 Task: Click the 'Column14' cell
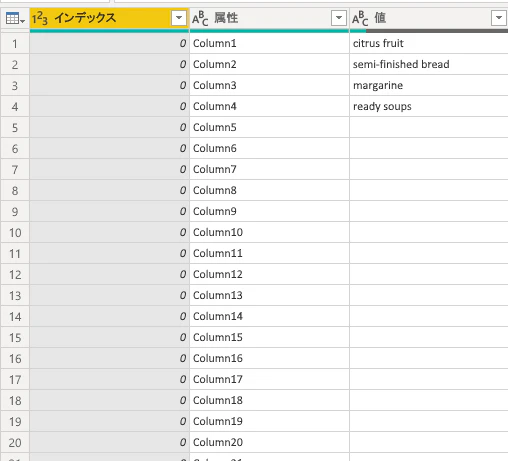tap(269, 316)
